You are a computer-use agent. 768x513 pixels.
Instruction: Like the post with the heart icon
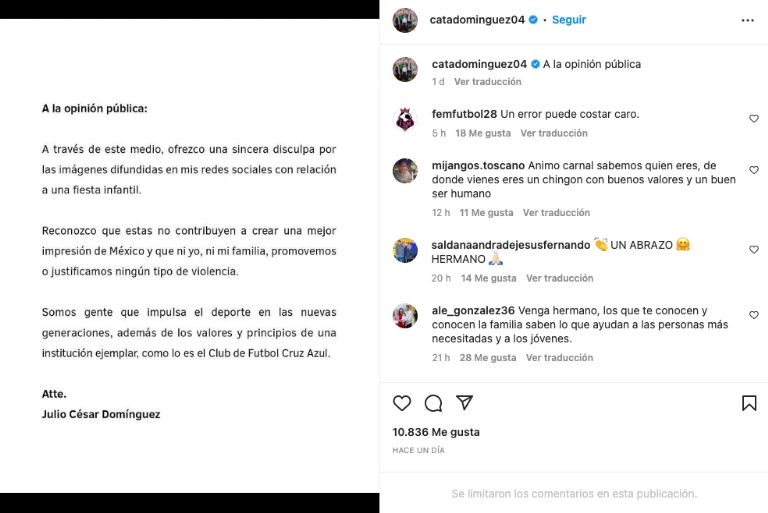(402, 403)
